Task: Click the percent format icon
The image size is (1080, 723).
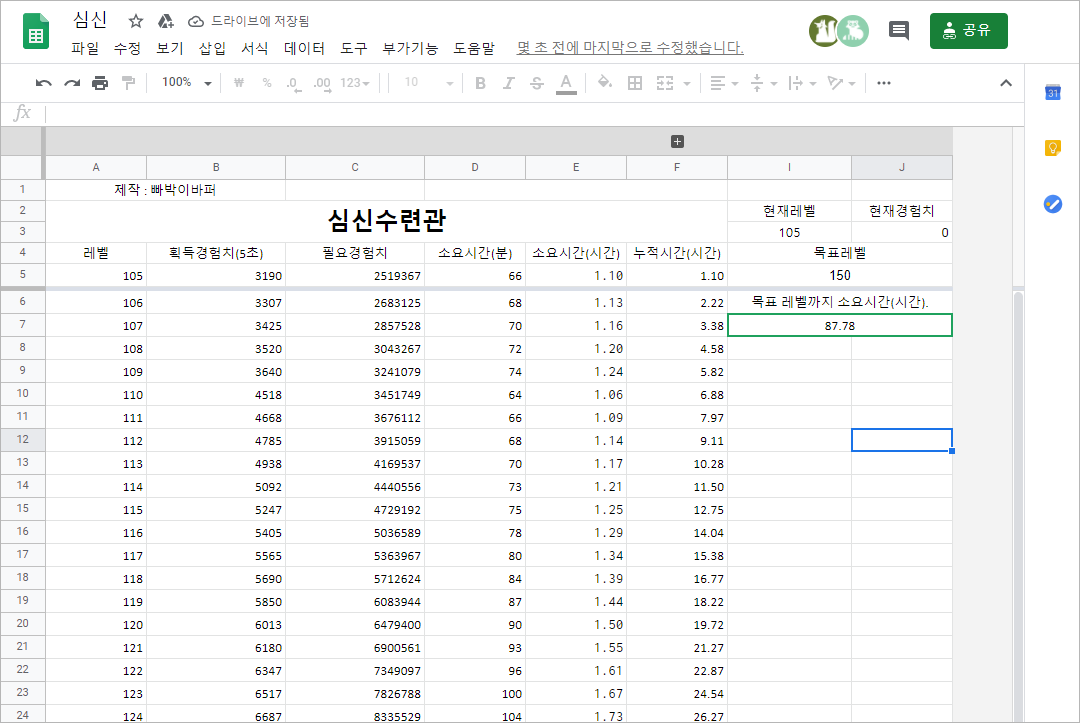Action: (267, 83)
